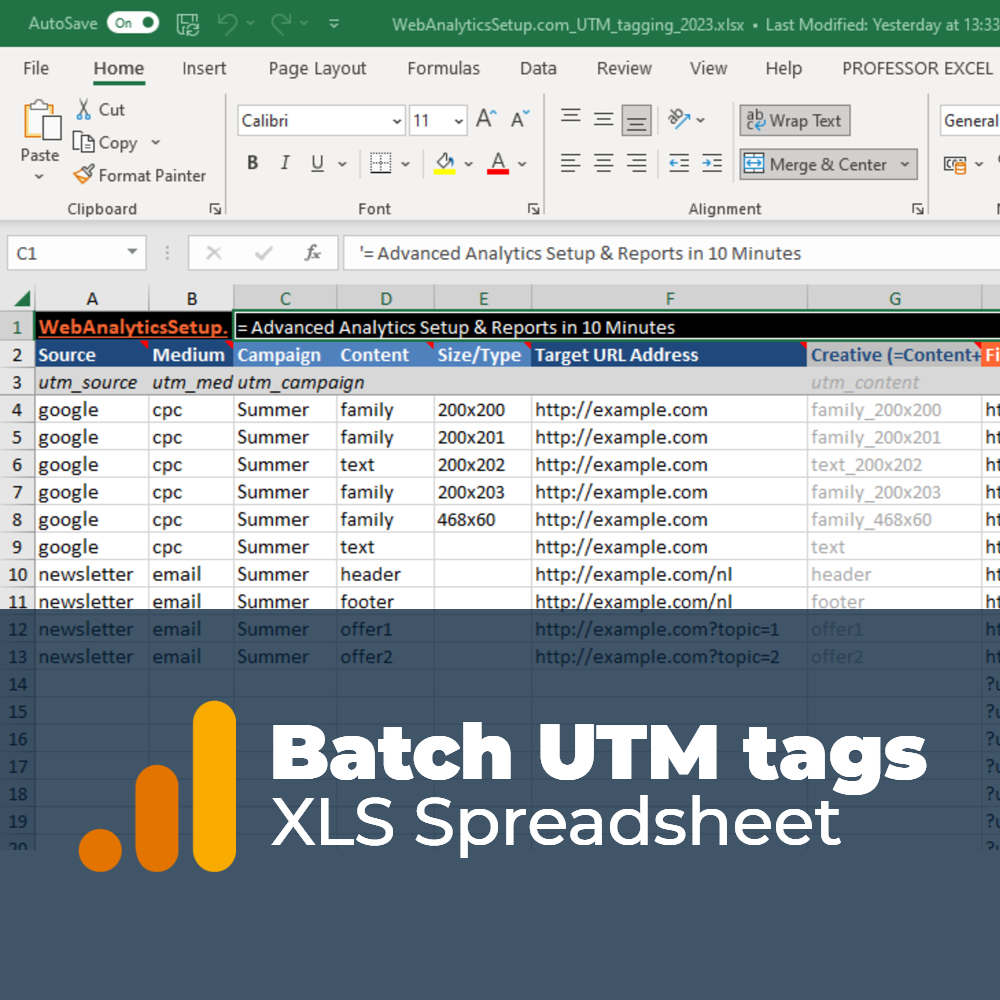Click the WebAnalyticsSetup link in A1

[x=133, y=327]
